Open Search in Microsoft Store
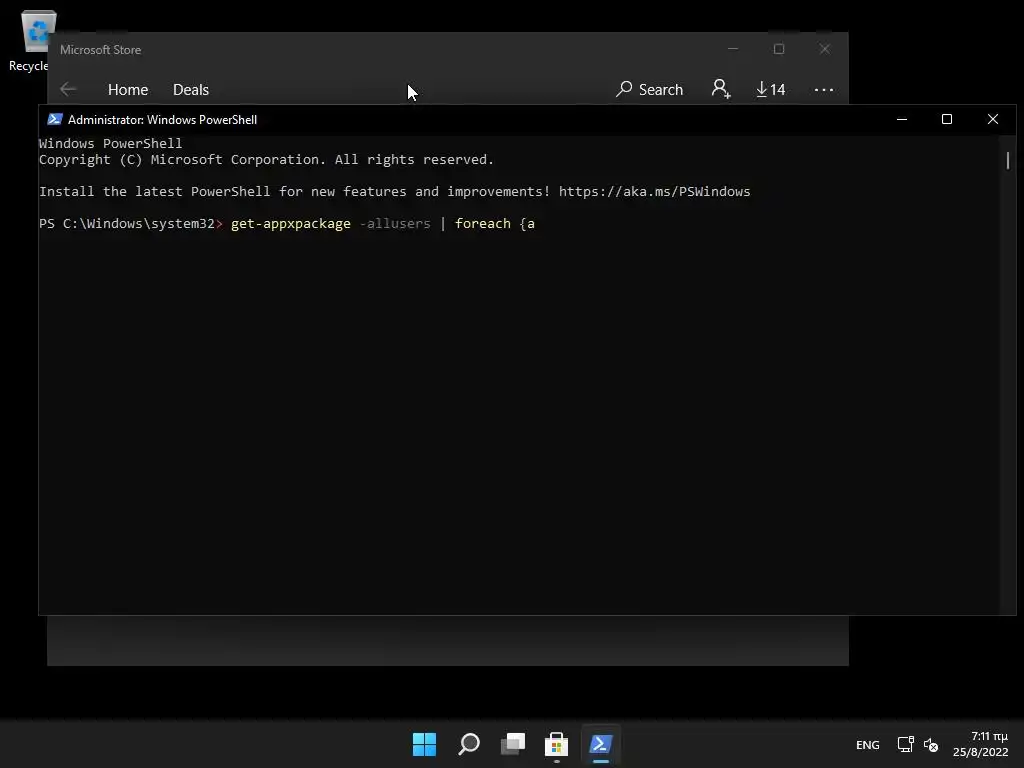 click(650, 89)
